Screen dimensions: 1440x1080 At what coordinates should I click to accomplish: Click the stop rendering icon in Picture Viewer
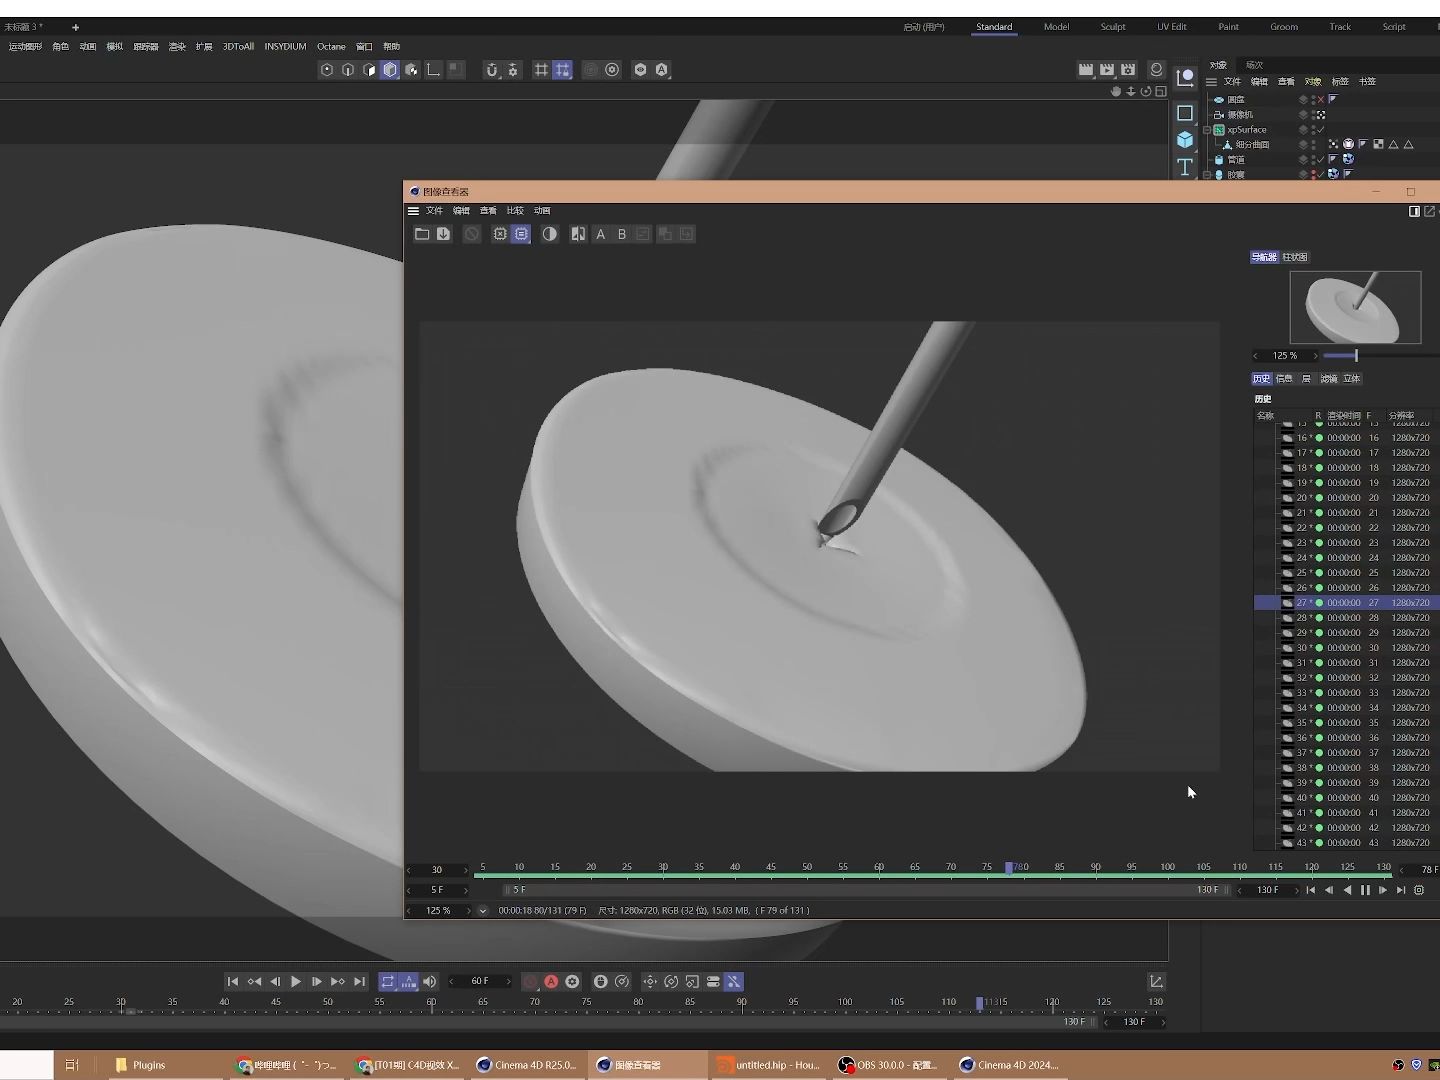pos(472,234)
